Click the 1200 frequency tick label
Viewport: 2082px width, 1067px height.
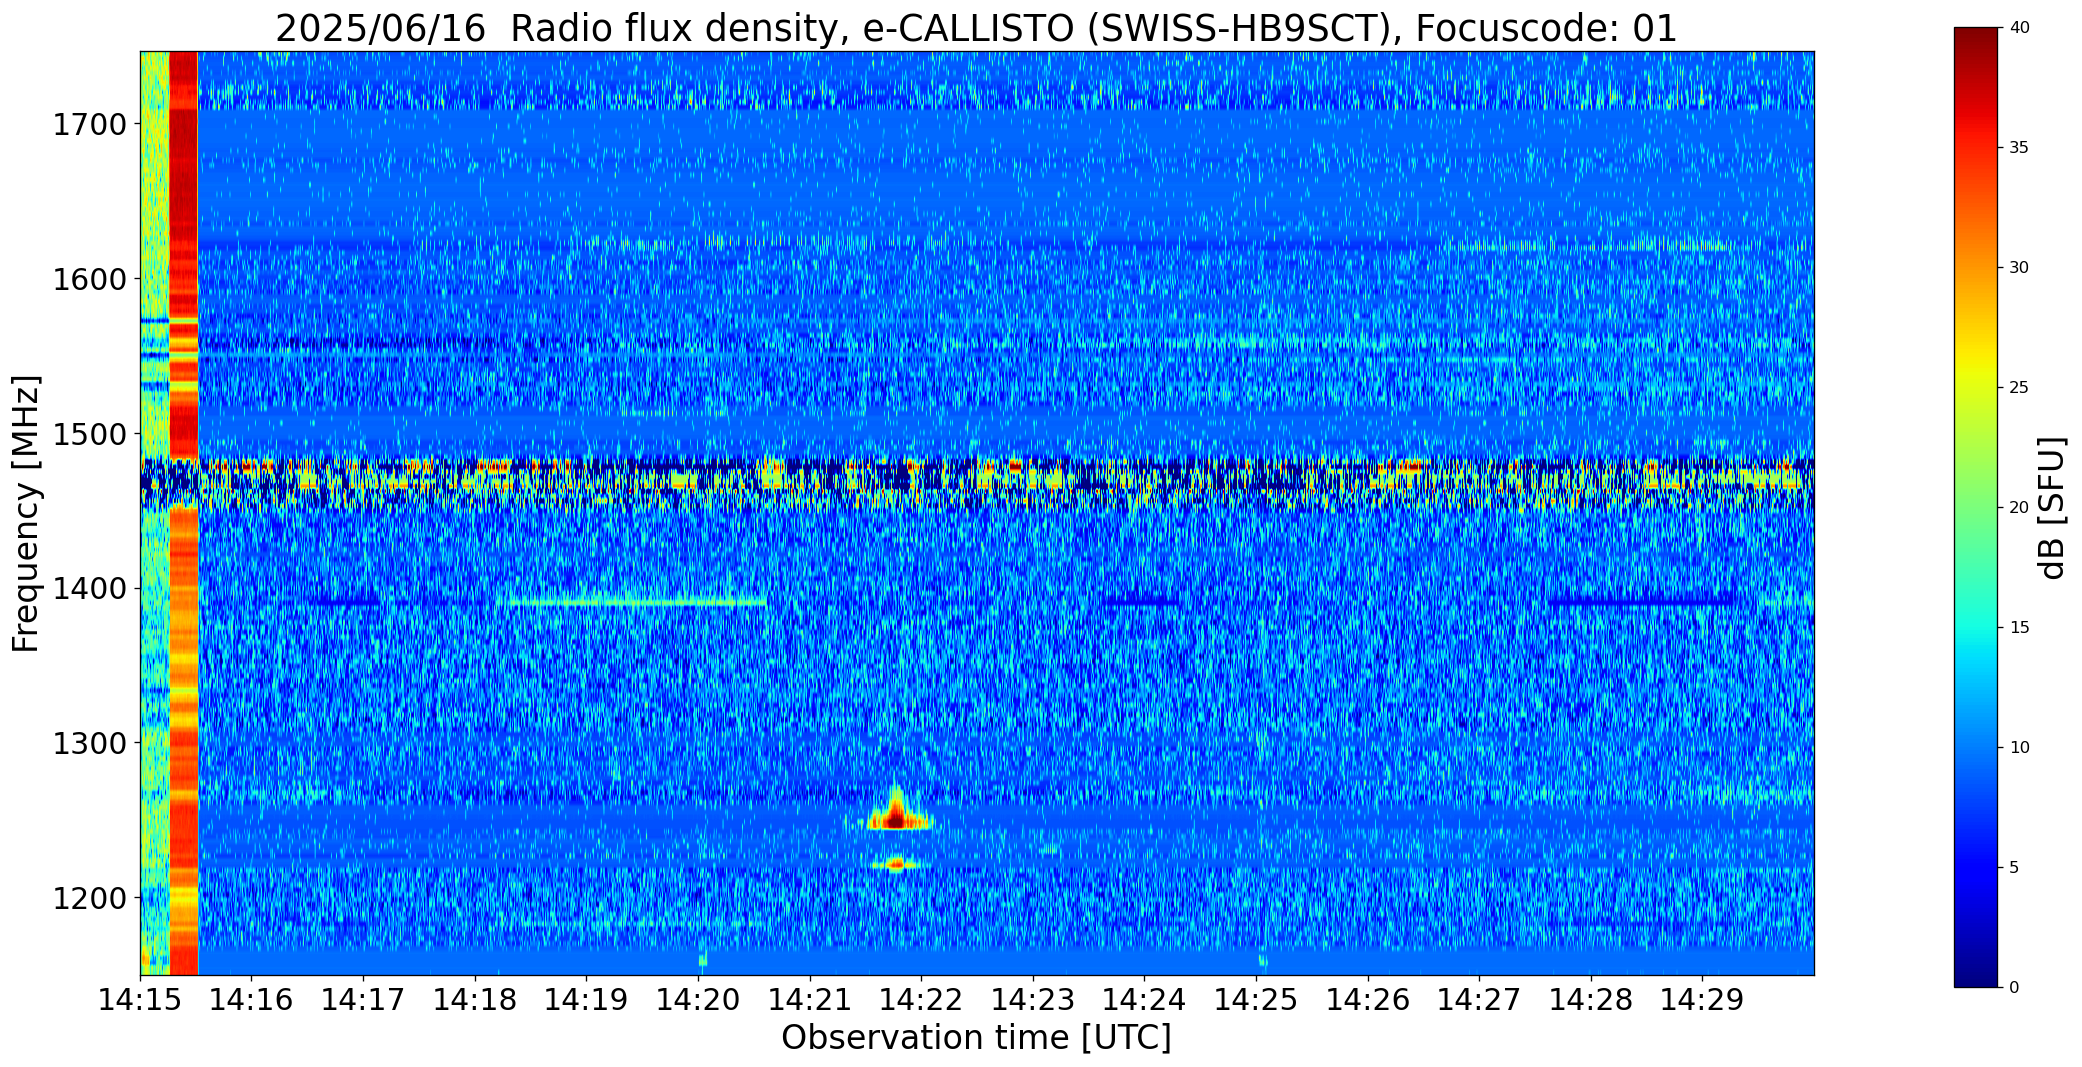coord(89,898)
